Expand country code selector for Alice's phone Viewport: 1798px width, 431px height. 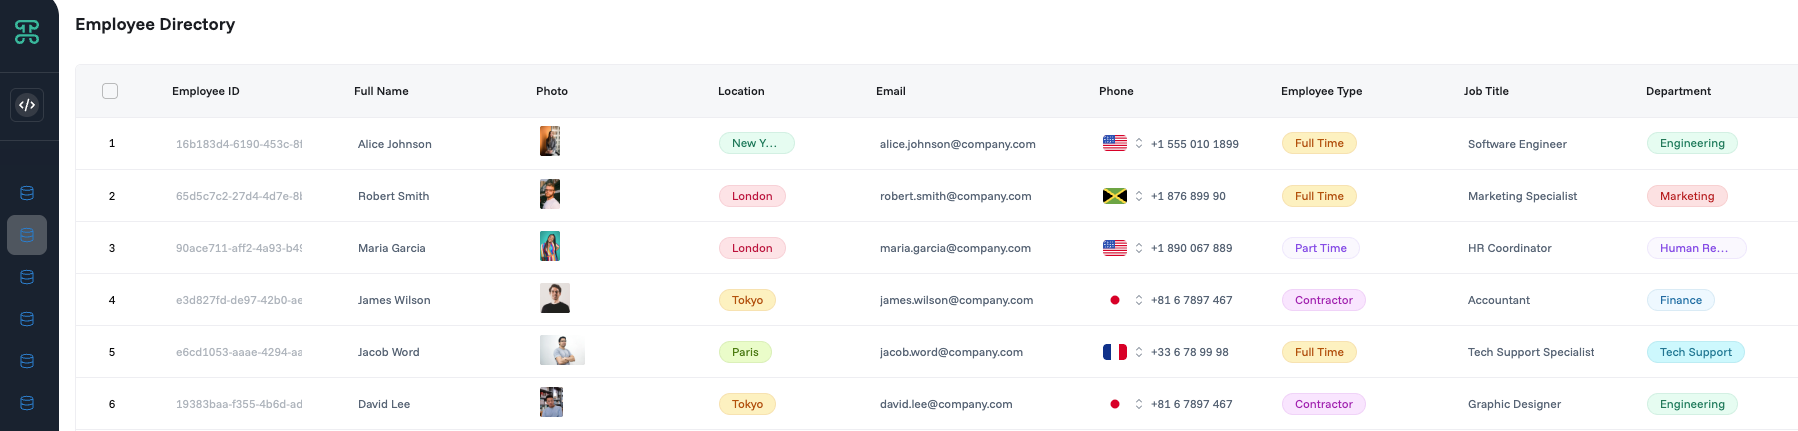pos(1138,144)
